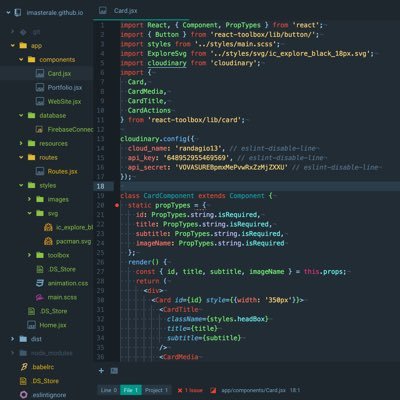Click the animation.css CSS3 icon

40,283
